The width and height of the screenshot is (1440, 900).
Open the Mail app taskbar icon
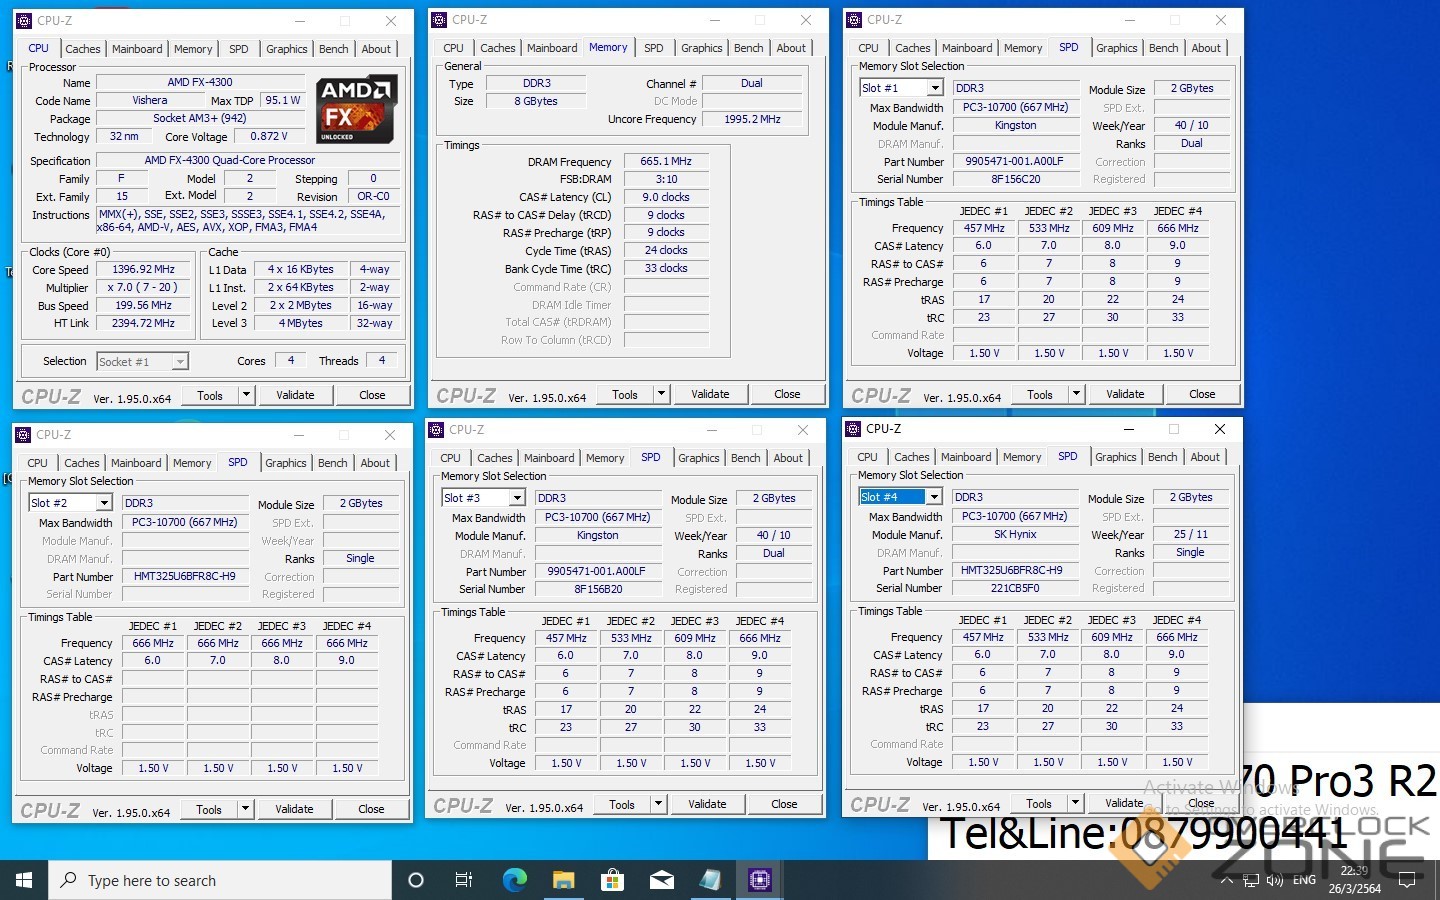[661, 880]
